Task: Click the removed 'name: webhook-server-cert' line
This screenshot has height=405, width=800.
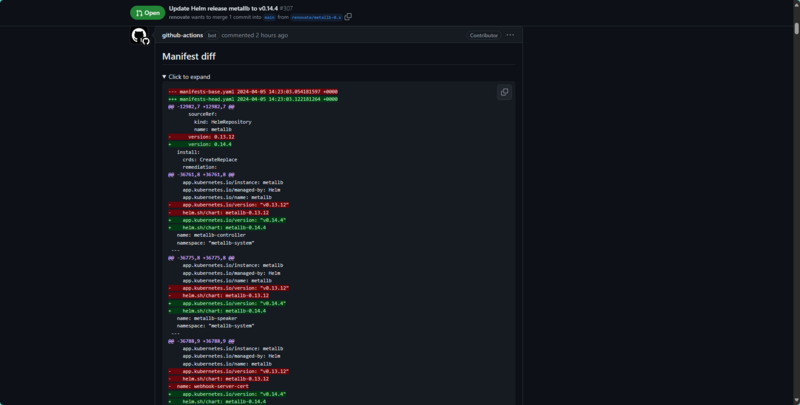Action: 209,387
